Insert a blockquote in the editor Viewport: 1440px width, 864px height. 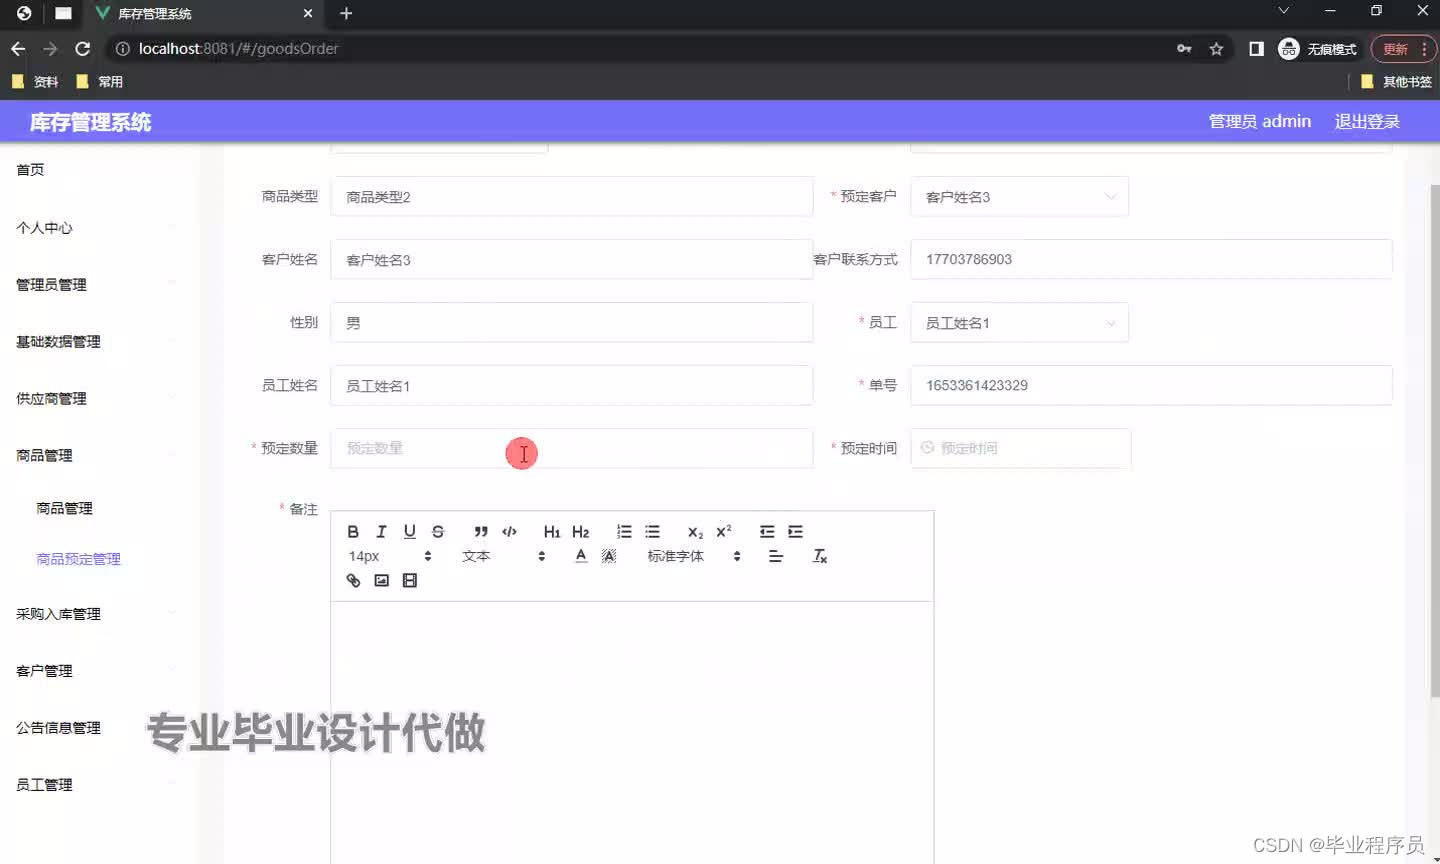(481, 531)
